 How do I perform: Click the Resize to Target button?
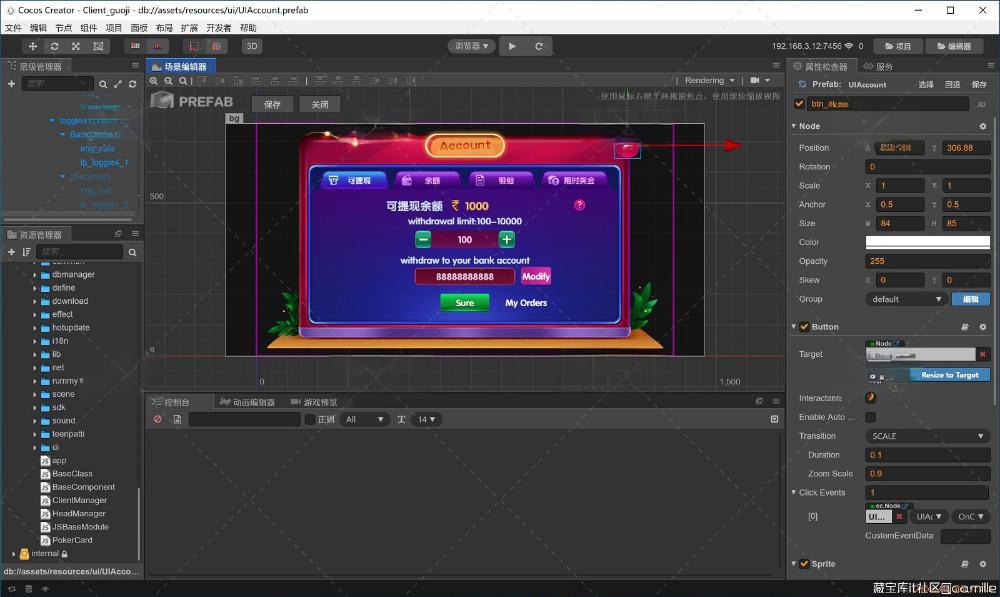click(x=949, y=375)
